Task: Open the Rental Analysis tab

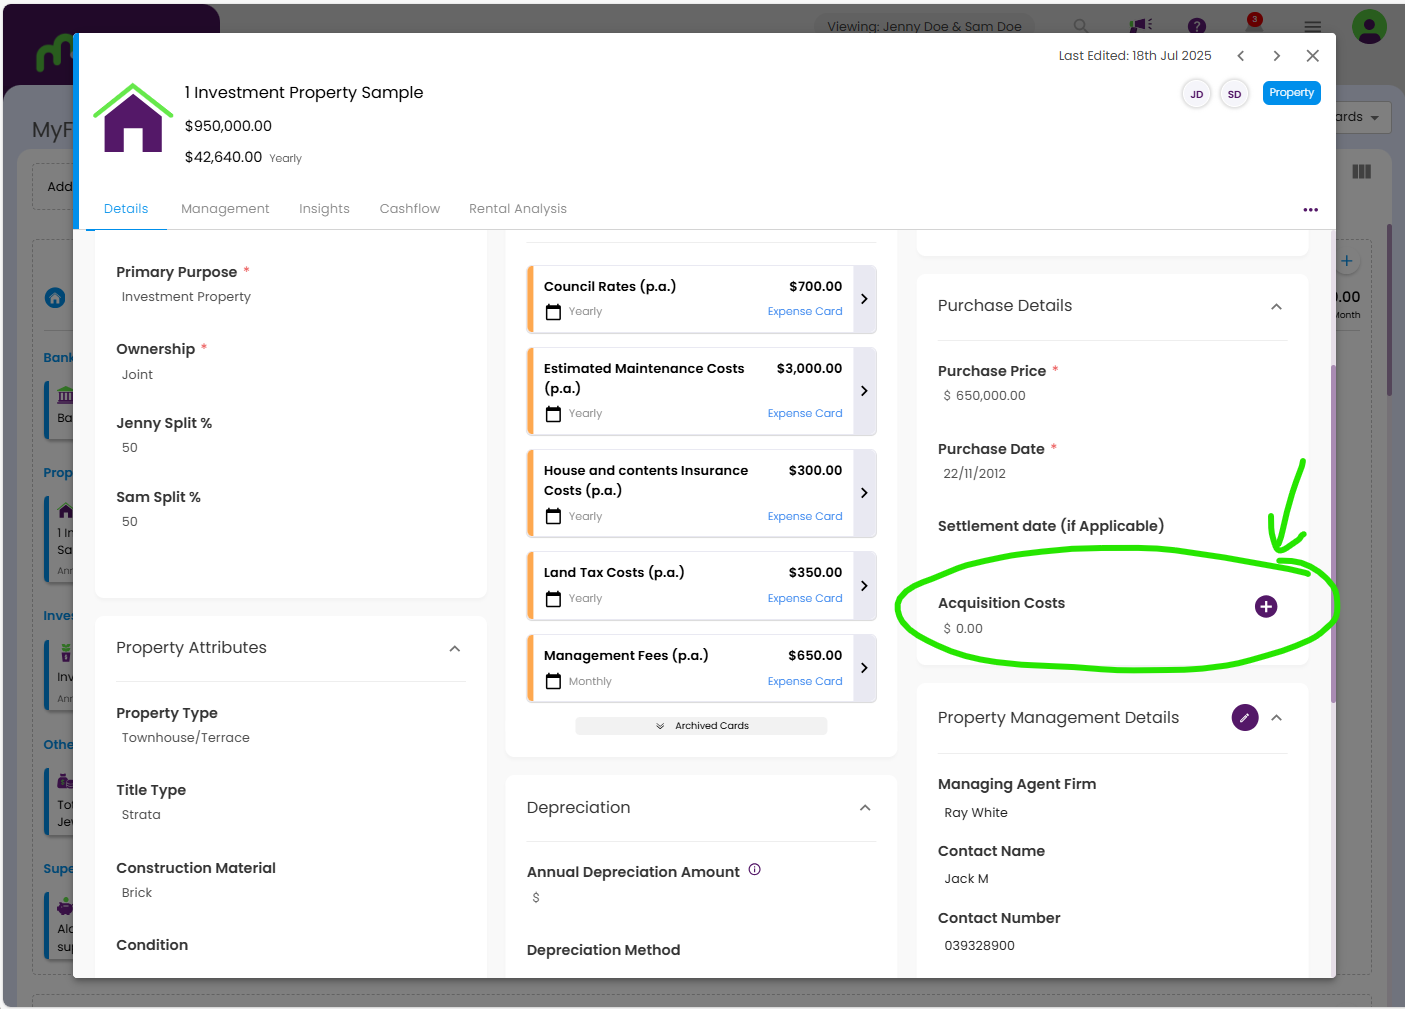Action: pyautogui.click(x=517, y=209)
